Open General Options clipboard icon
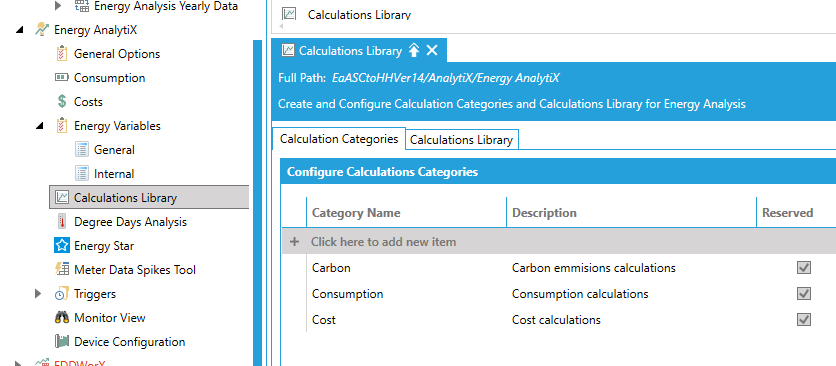 tap(61, 54)
